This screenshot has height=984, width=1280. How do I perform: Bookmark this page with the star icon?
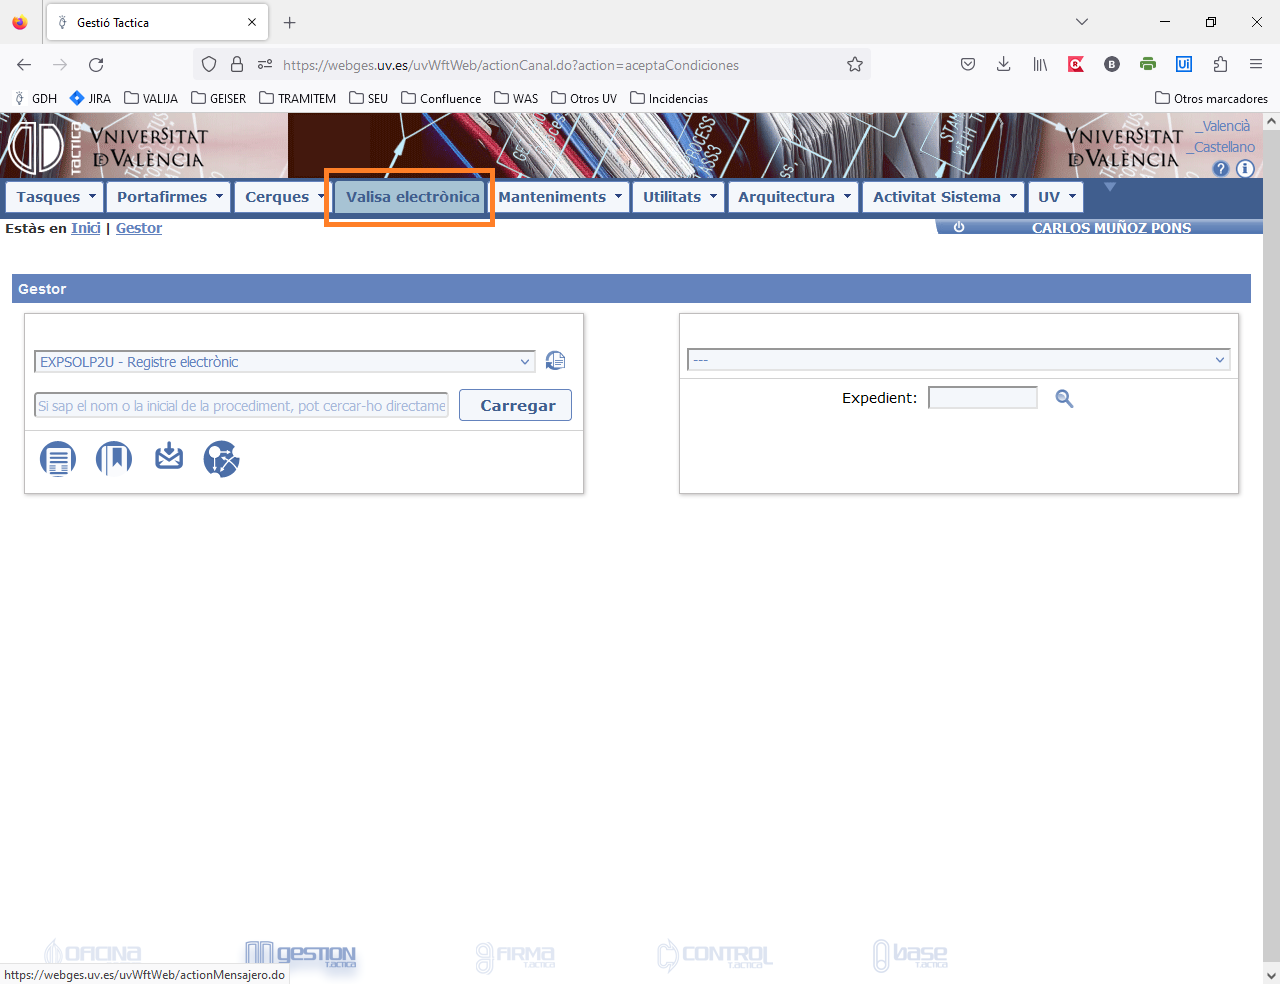click(x=855, y=64)
